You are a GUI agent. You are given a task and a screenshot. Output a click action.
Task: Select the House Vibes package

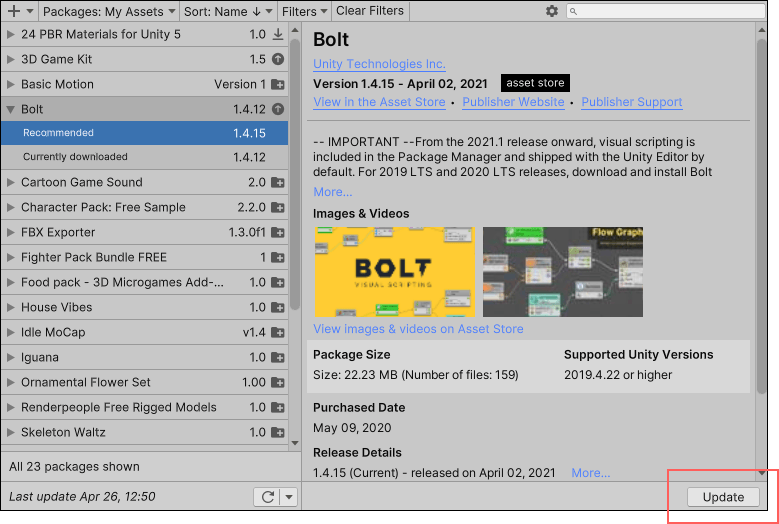[145, 307]
